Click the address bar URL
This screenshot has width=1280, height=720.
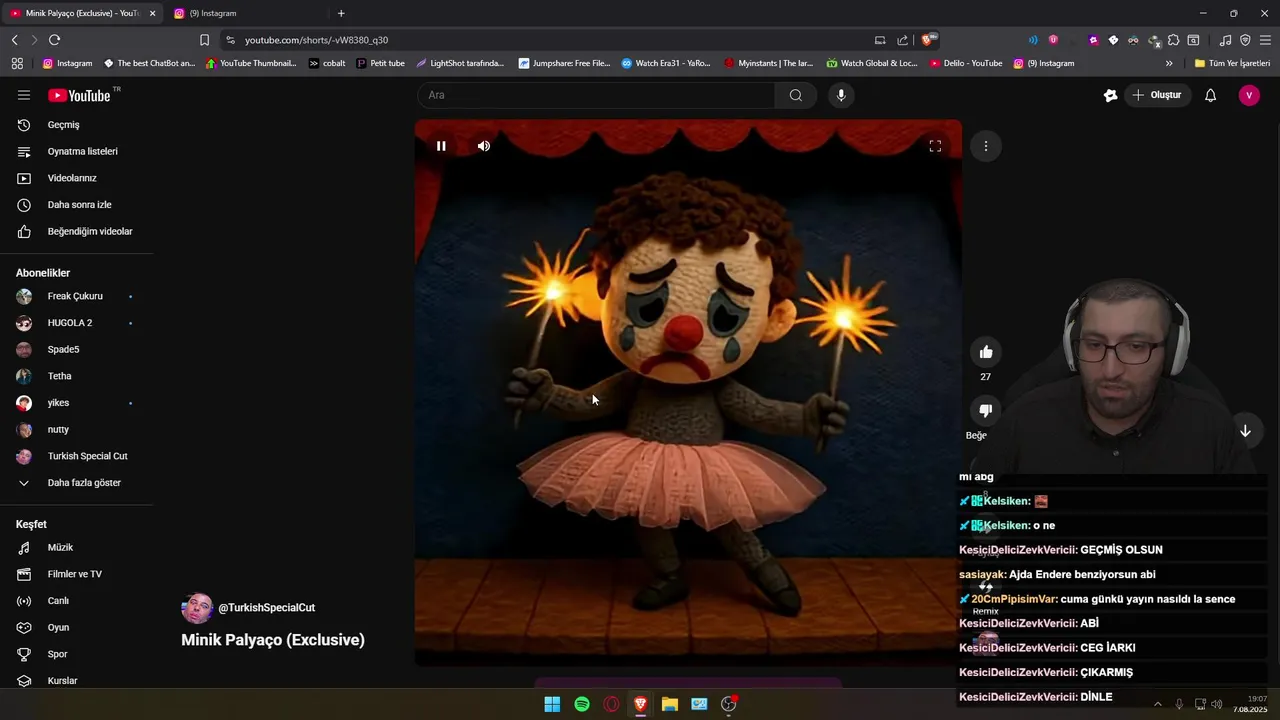pyautogui.click(x=316, y=40)
